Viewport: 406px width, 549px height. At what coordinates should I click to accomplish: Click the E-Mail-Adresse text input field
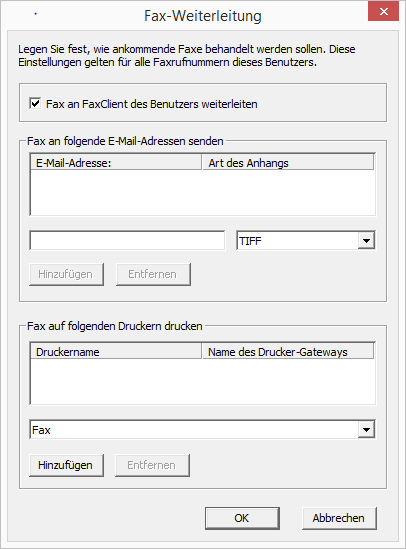[x=127, y=240]
